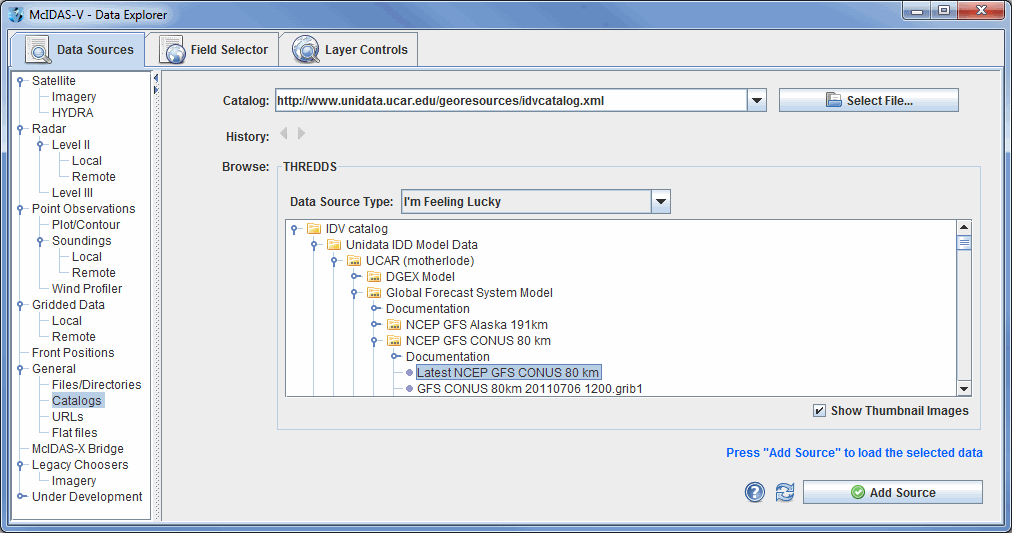Click the tree scrollbar down arrow
This screenshot has width=1012, height=533.
click(x=964, y=388)
